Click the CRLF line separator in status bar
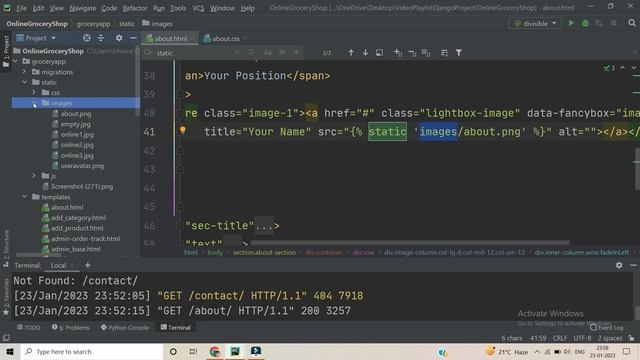The width and height of the screenshot is (640, 360). tap(559, 338)
